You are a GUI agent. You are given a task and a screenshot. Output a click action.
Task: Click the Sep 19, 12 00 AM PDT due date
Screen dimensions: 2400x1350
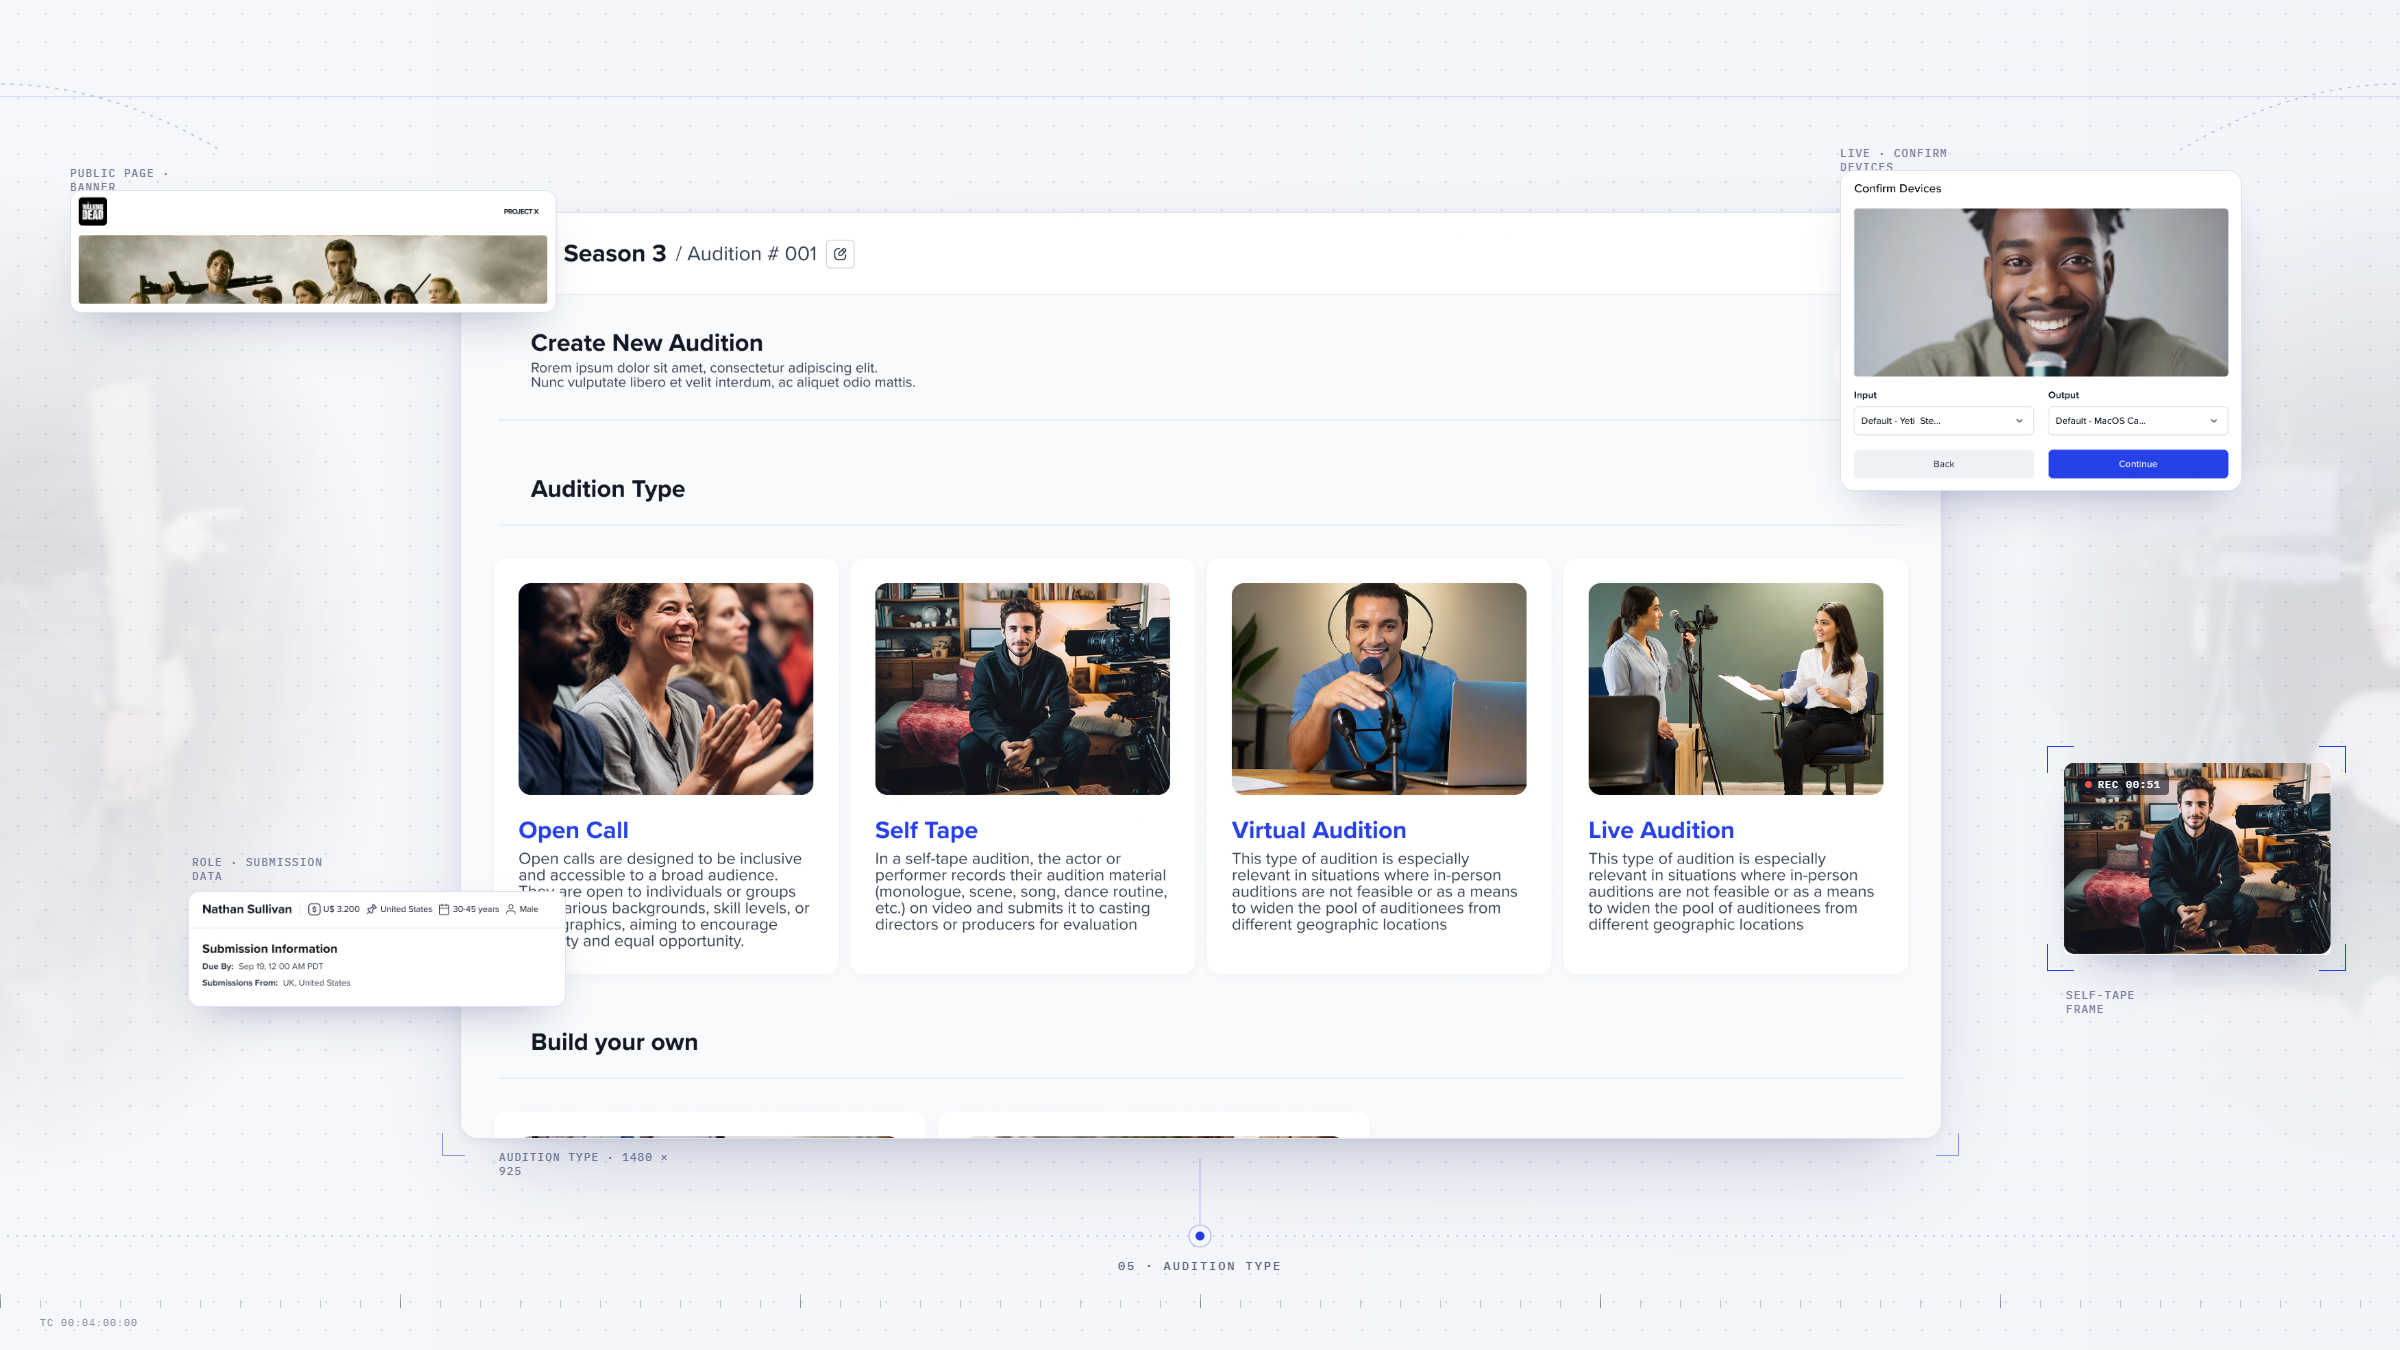pyautogui.click(x=281, y=967)
